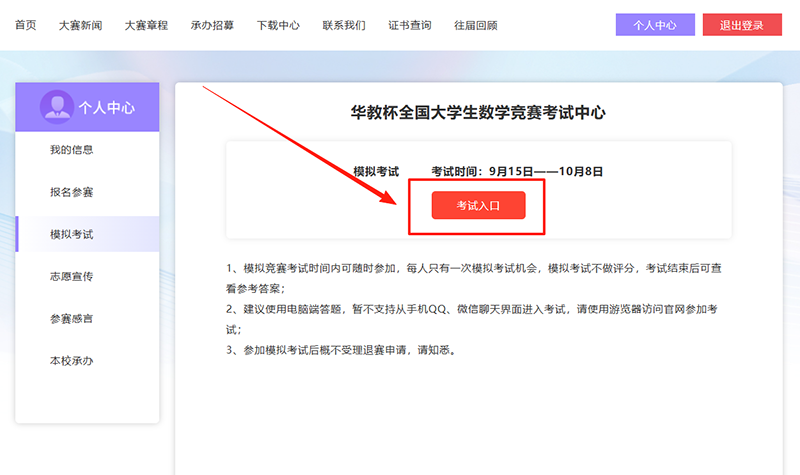
Task: Click the 华教杯全国大学生数学竞赛考试中心 heading
Action: click(478, 112)
